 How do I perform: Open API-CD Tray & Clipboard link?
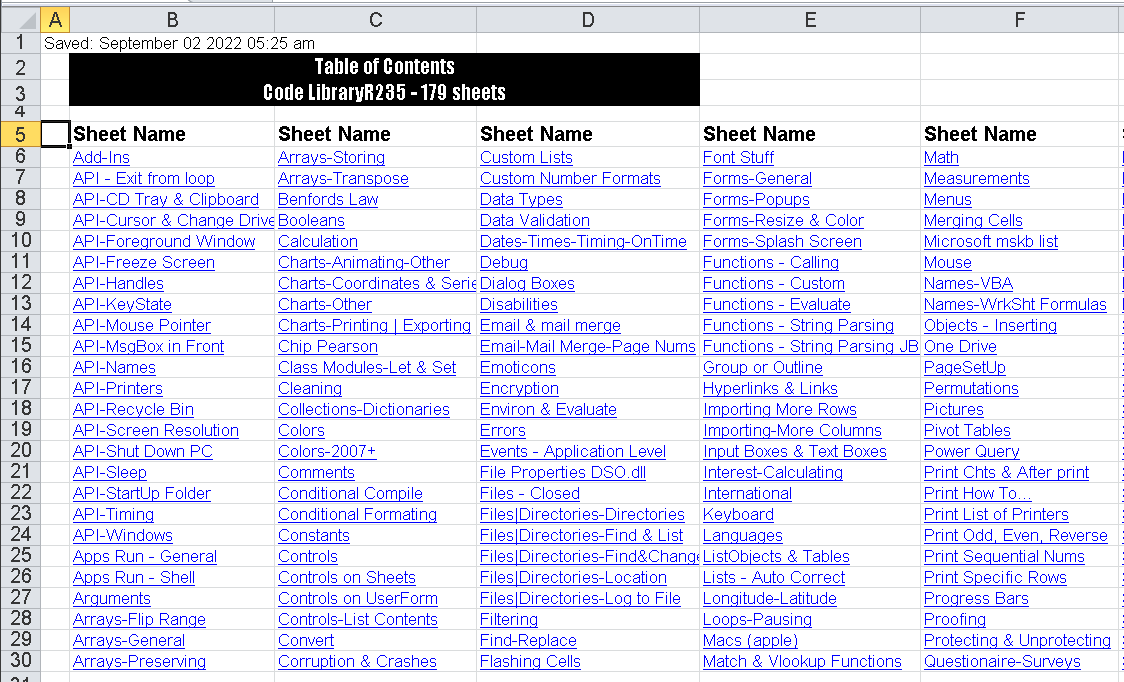[x=166, y=199]
